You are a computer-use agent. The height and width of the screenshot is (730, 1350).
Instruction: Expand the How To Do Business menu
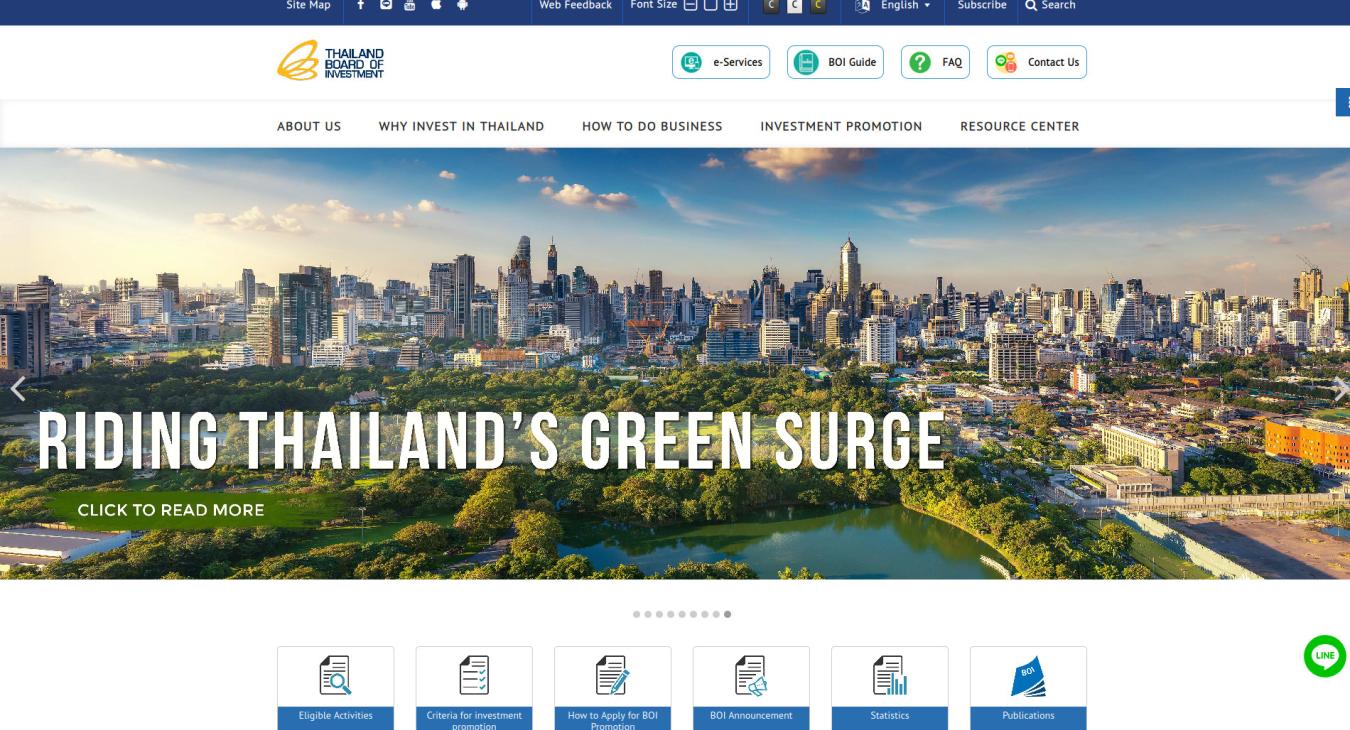coord(652,126)
